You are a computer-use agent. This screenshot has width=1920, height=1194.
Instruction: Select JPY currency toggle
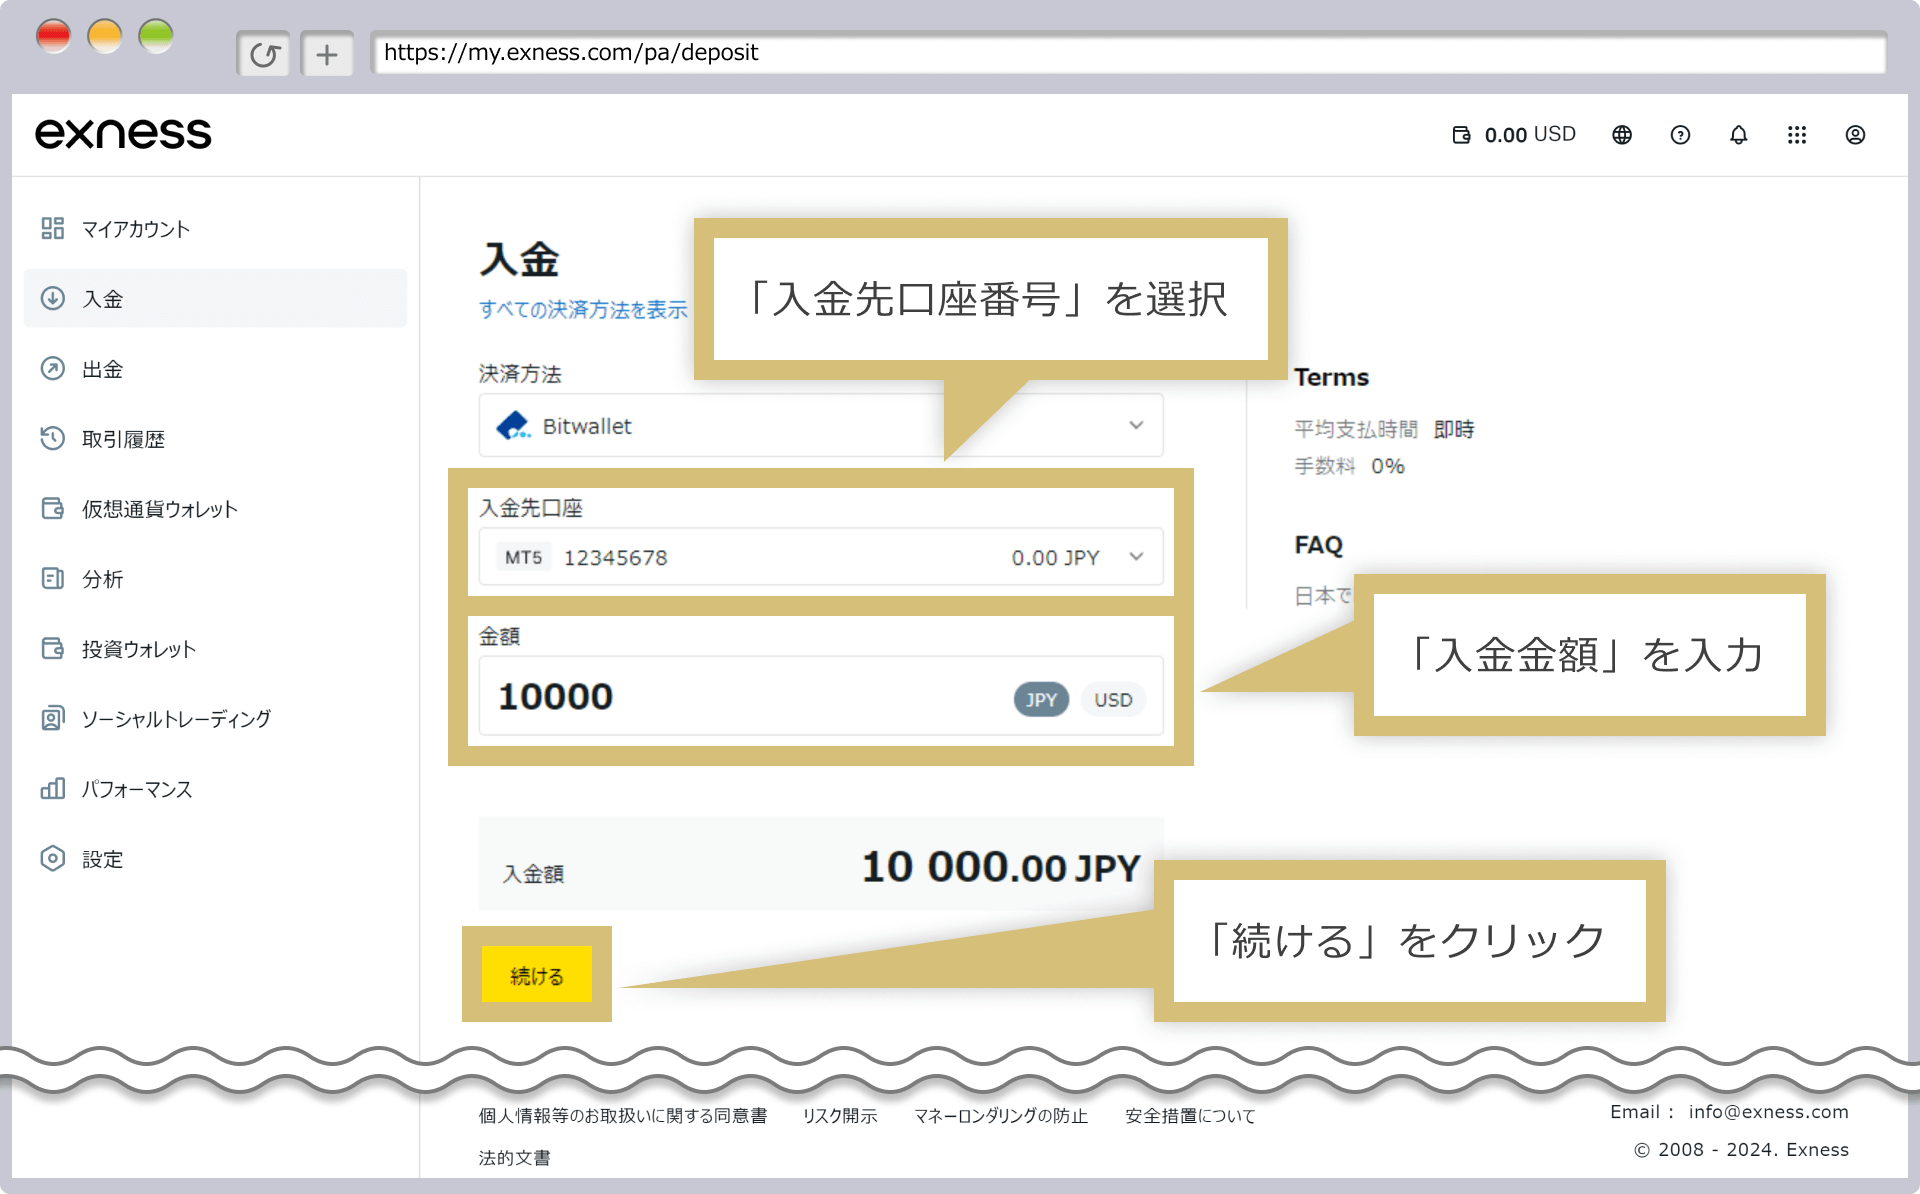tap(1041, 700)
